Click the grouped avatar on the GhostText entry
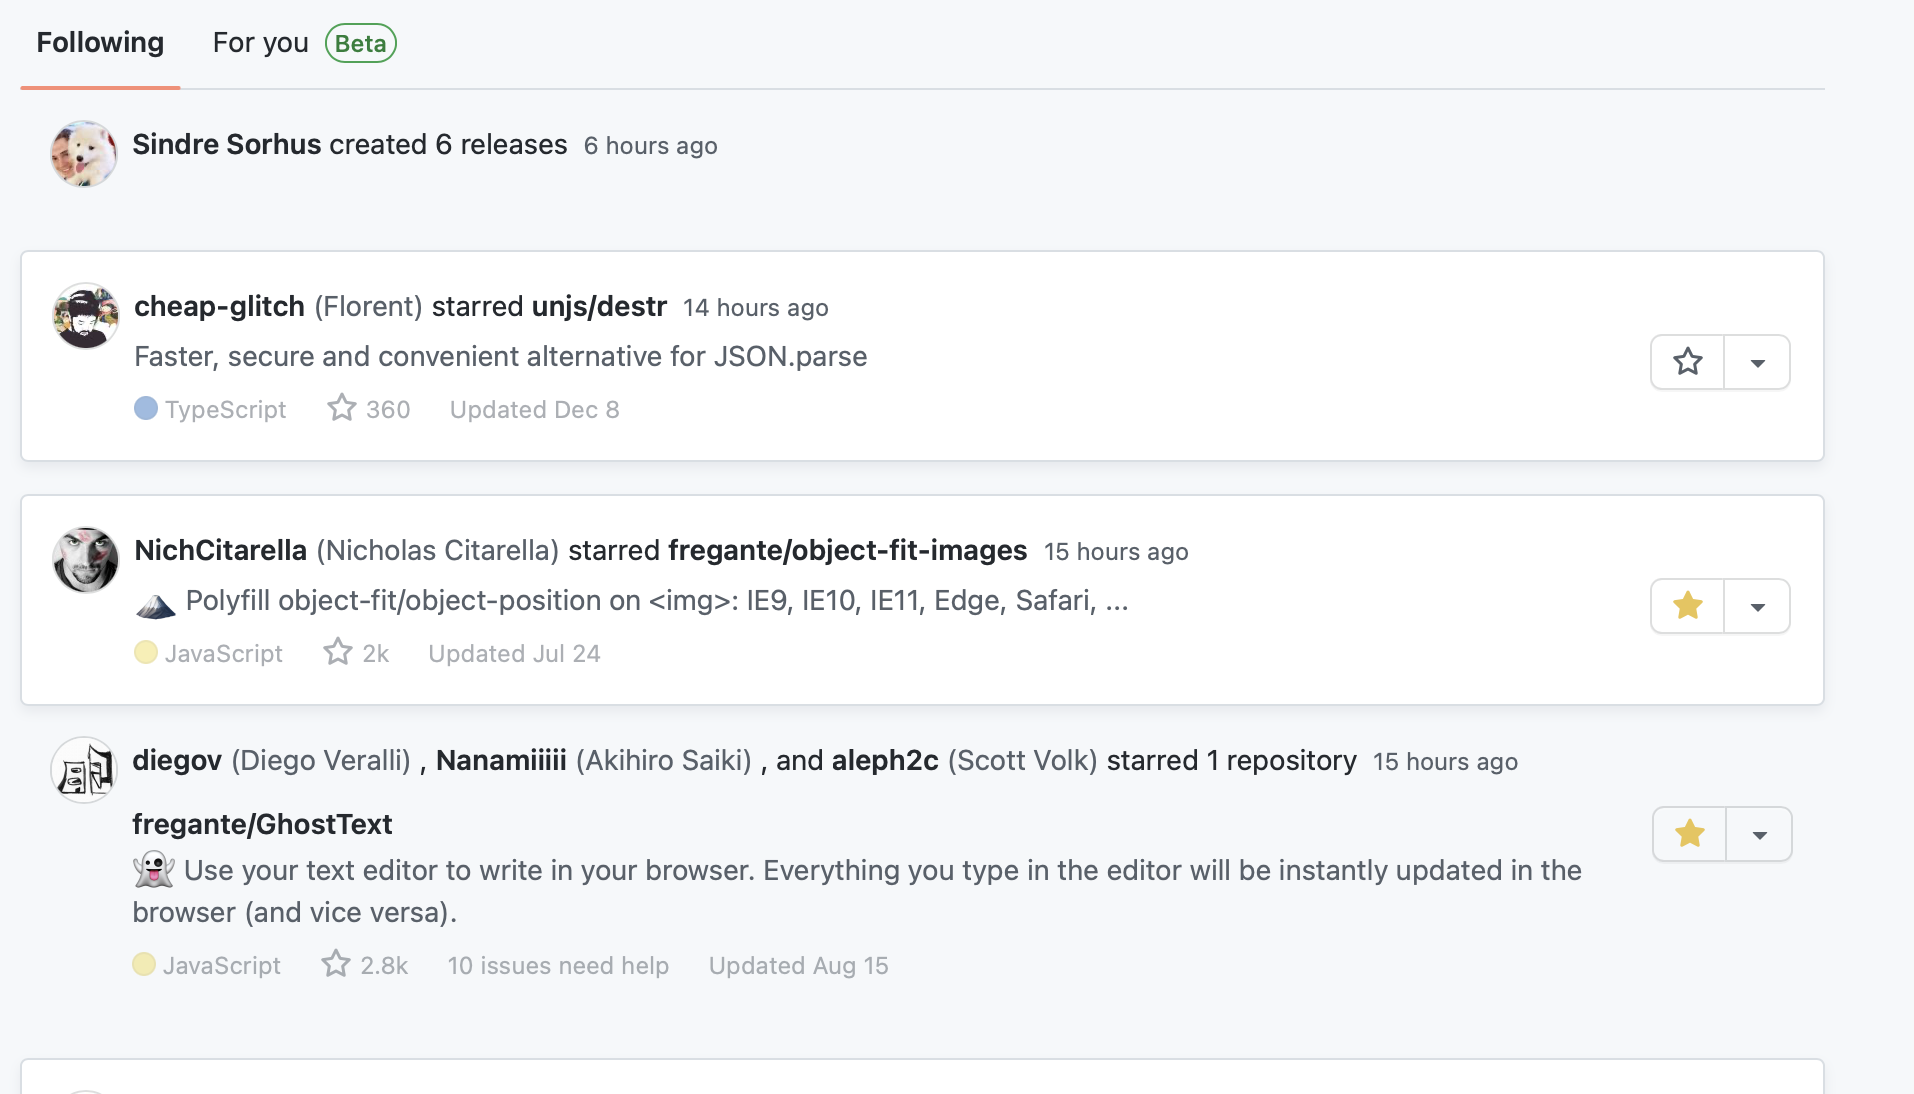1914x1094 pixels. point(83,770)
